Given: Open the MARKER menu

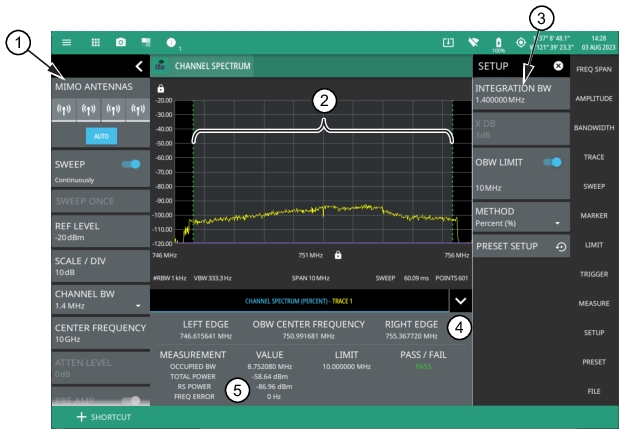Looking at the screenshot, I should coord(600,215).
